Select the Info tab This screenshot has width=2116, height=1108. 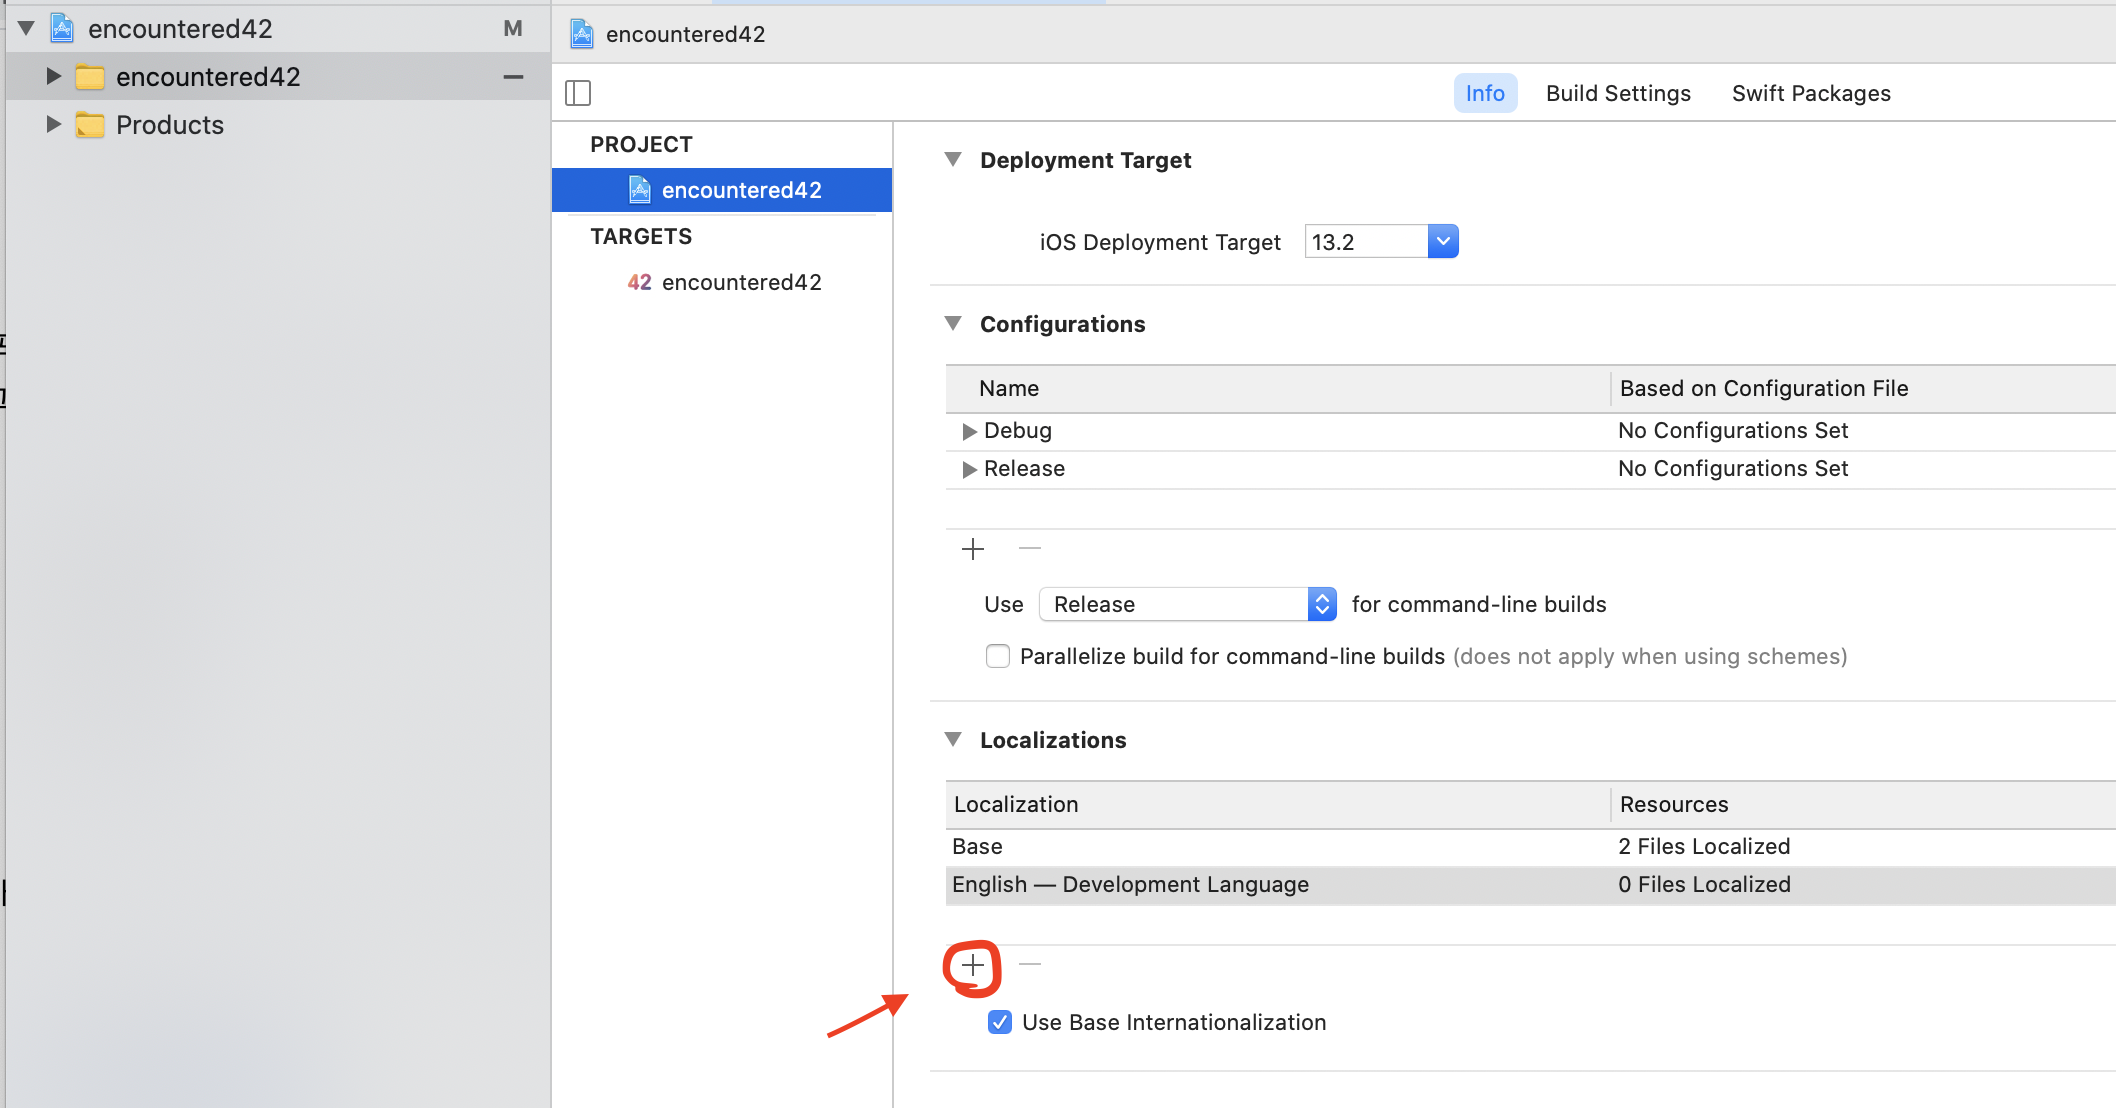[1484, 93]
